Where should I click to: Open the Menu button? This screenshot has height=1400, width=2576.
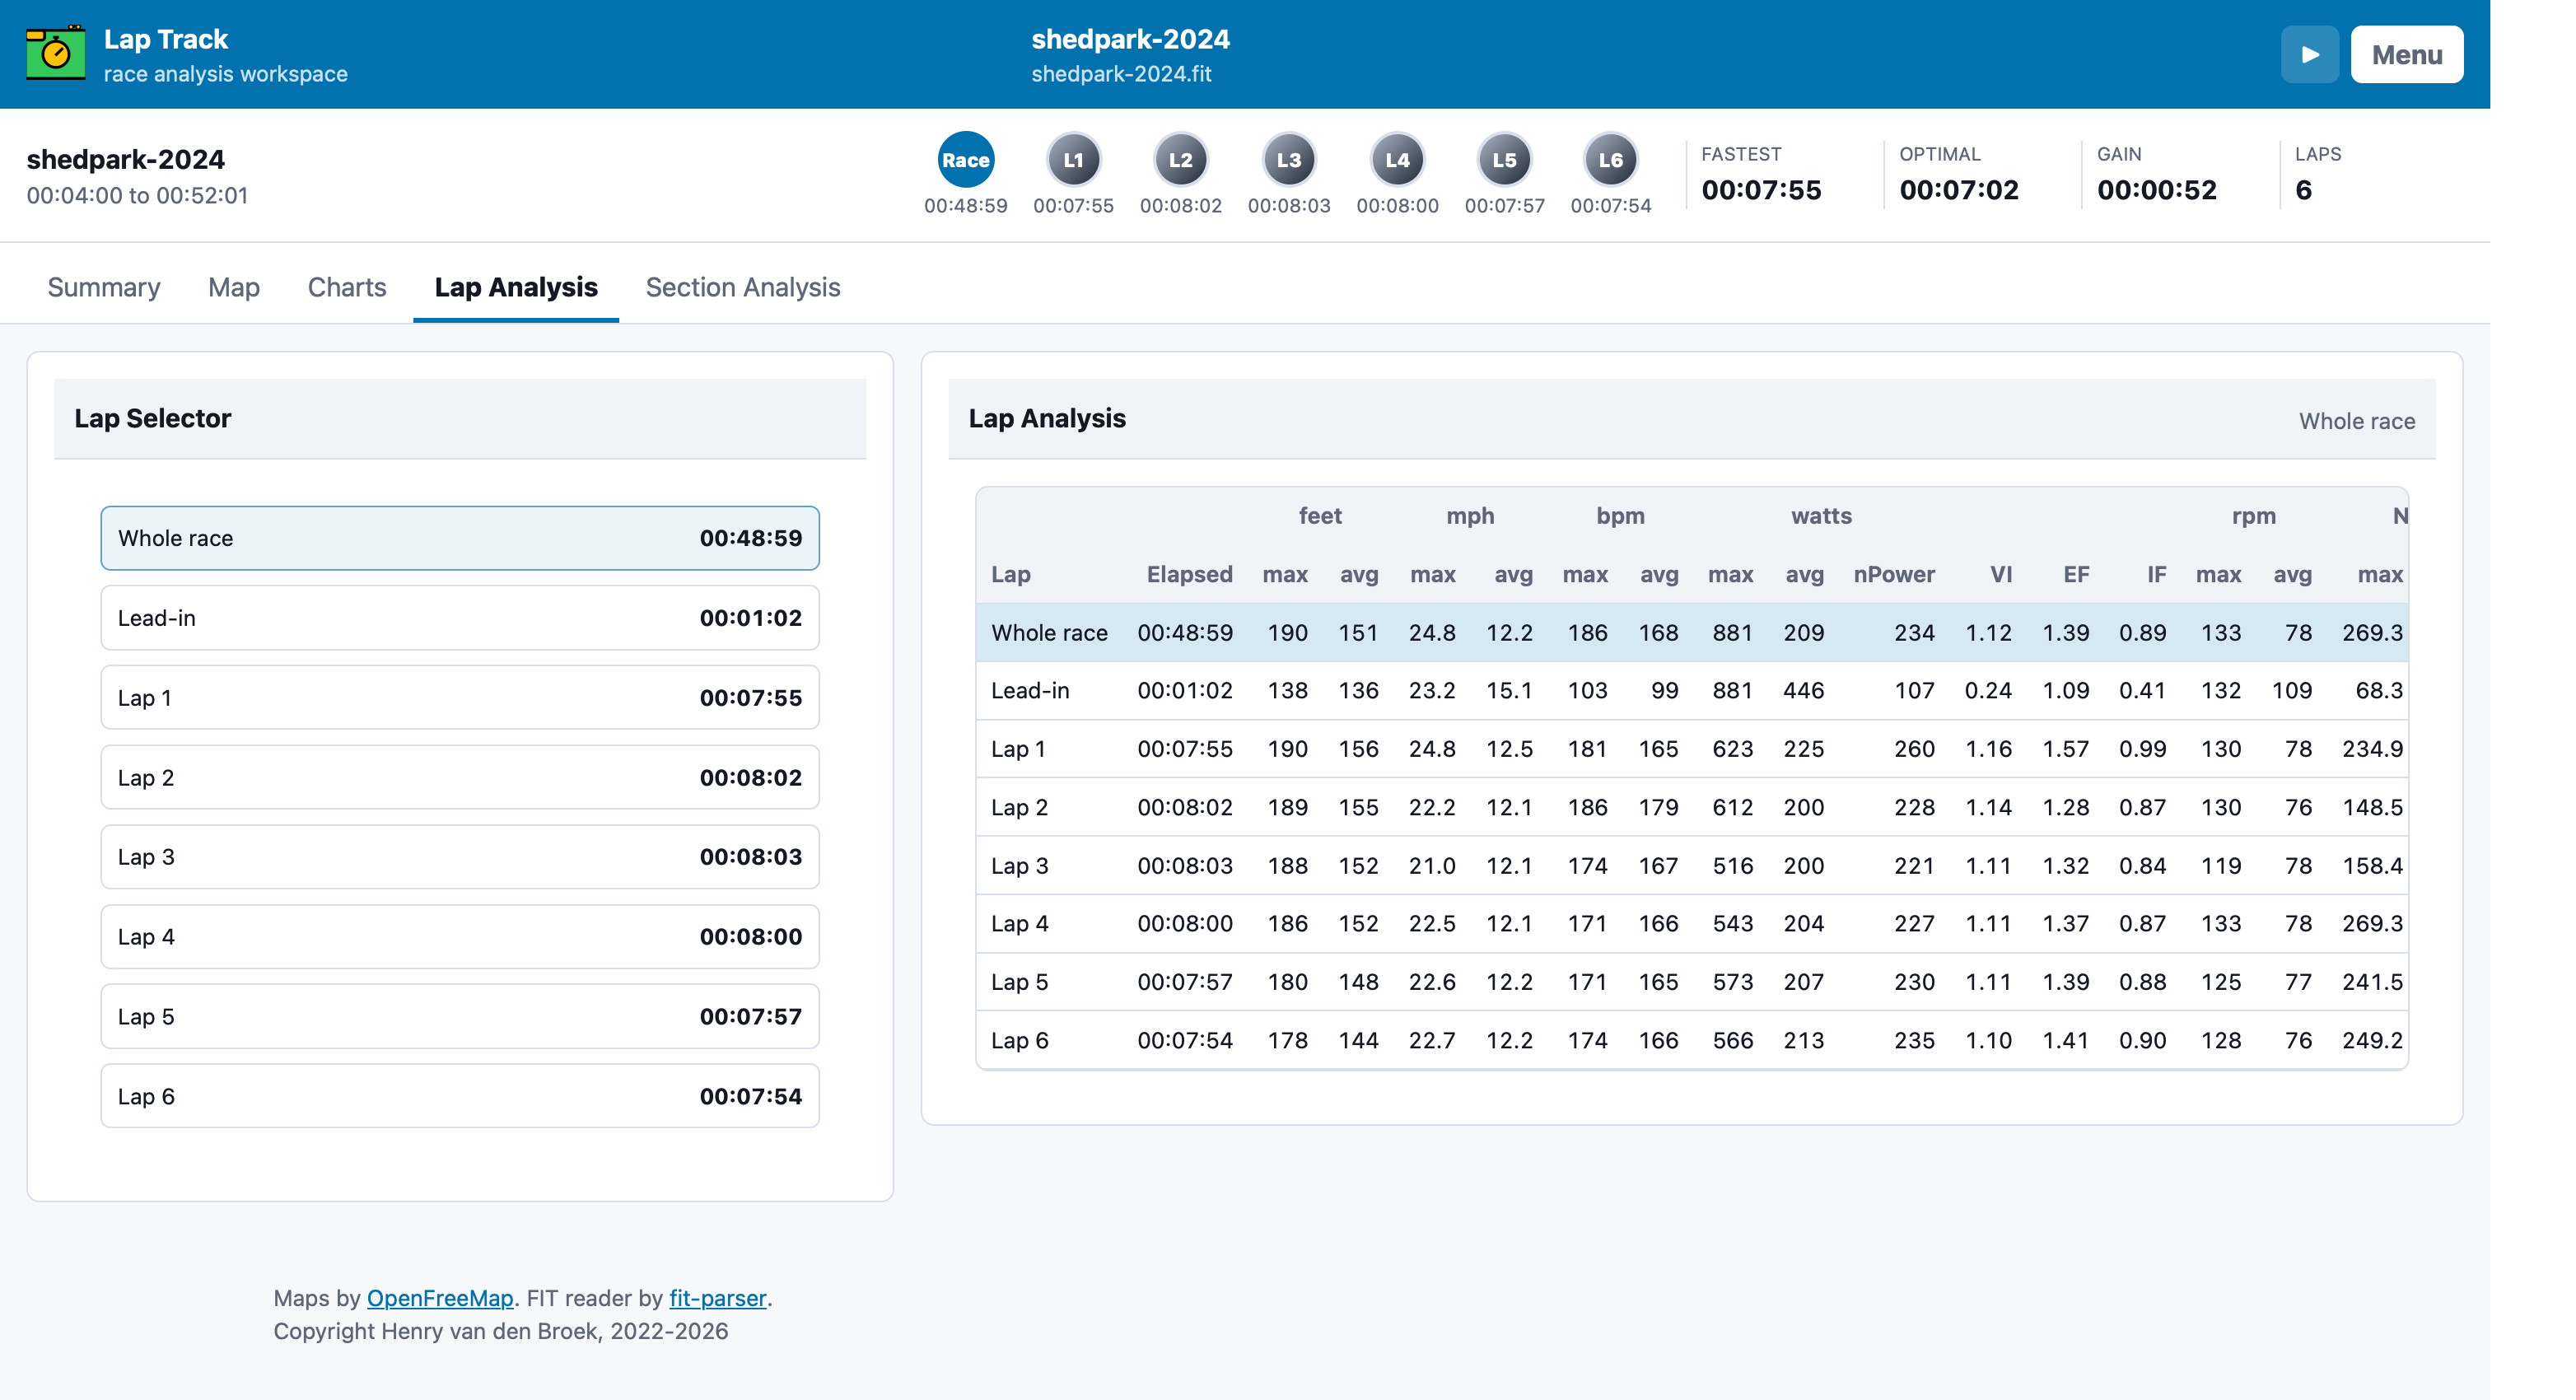[x=2406, y=54]
